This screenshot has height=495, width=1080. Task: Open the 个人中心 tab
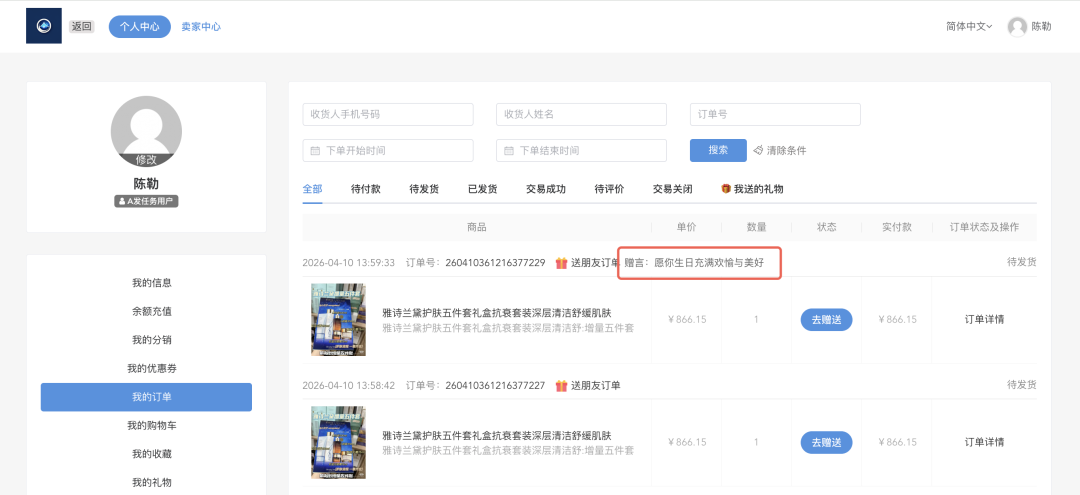point(140,27)
